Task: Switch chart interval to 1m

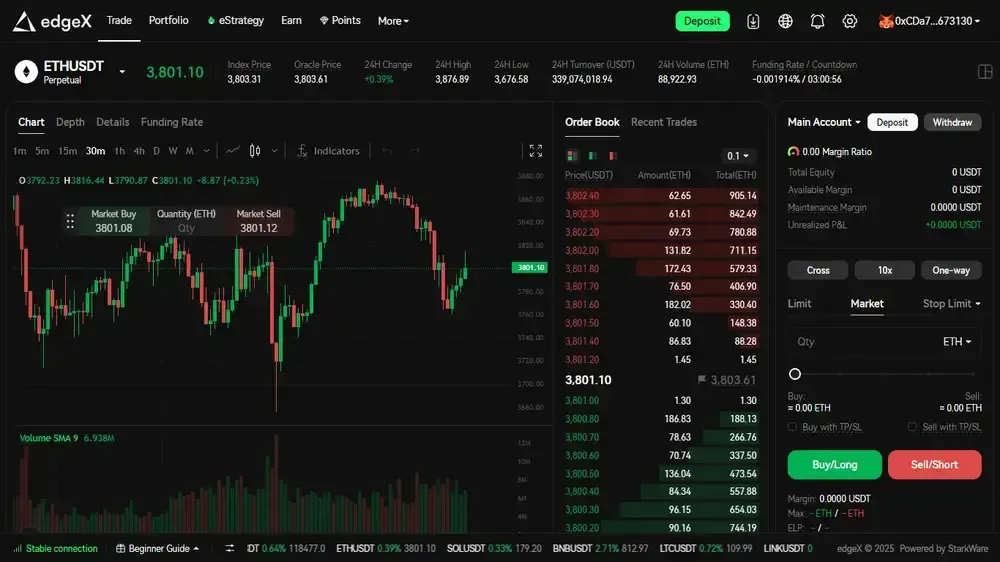Action: click(x=20, y=151)
